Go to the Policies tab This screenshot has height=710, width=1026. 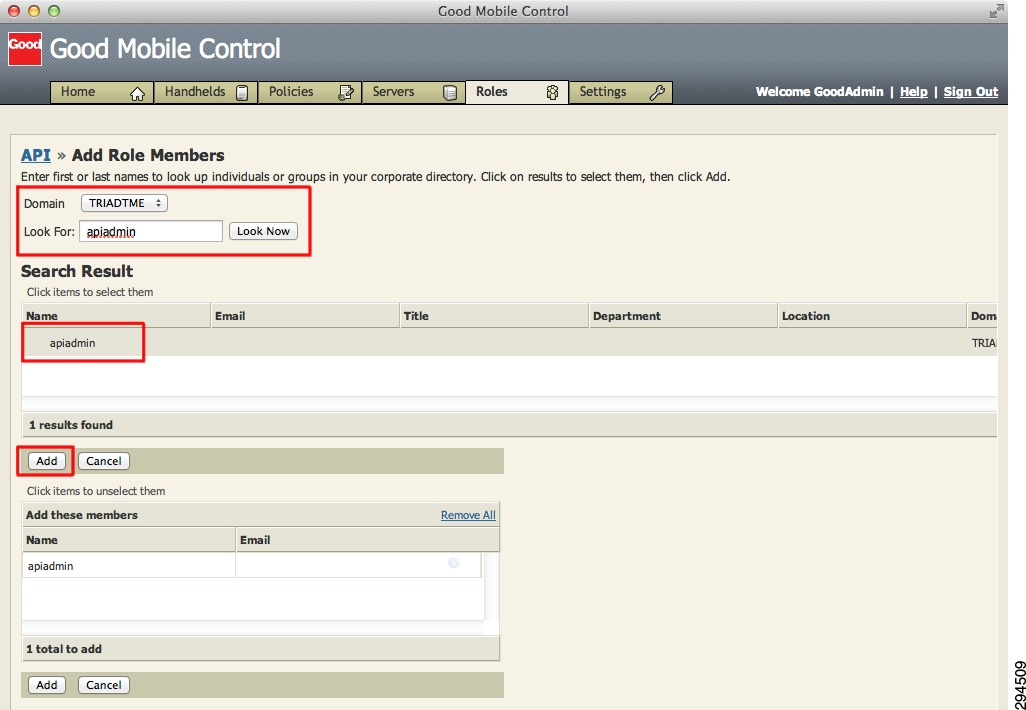310,92
